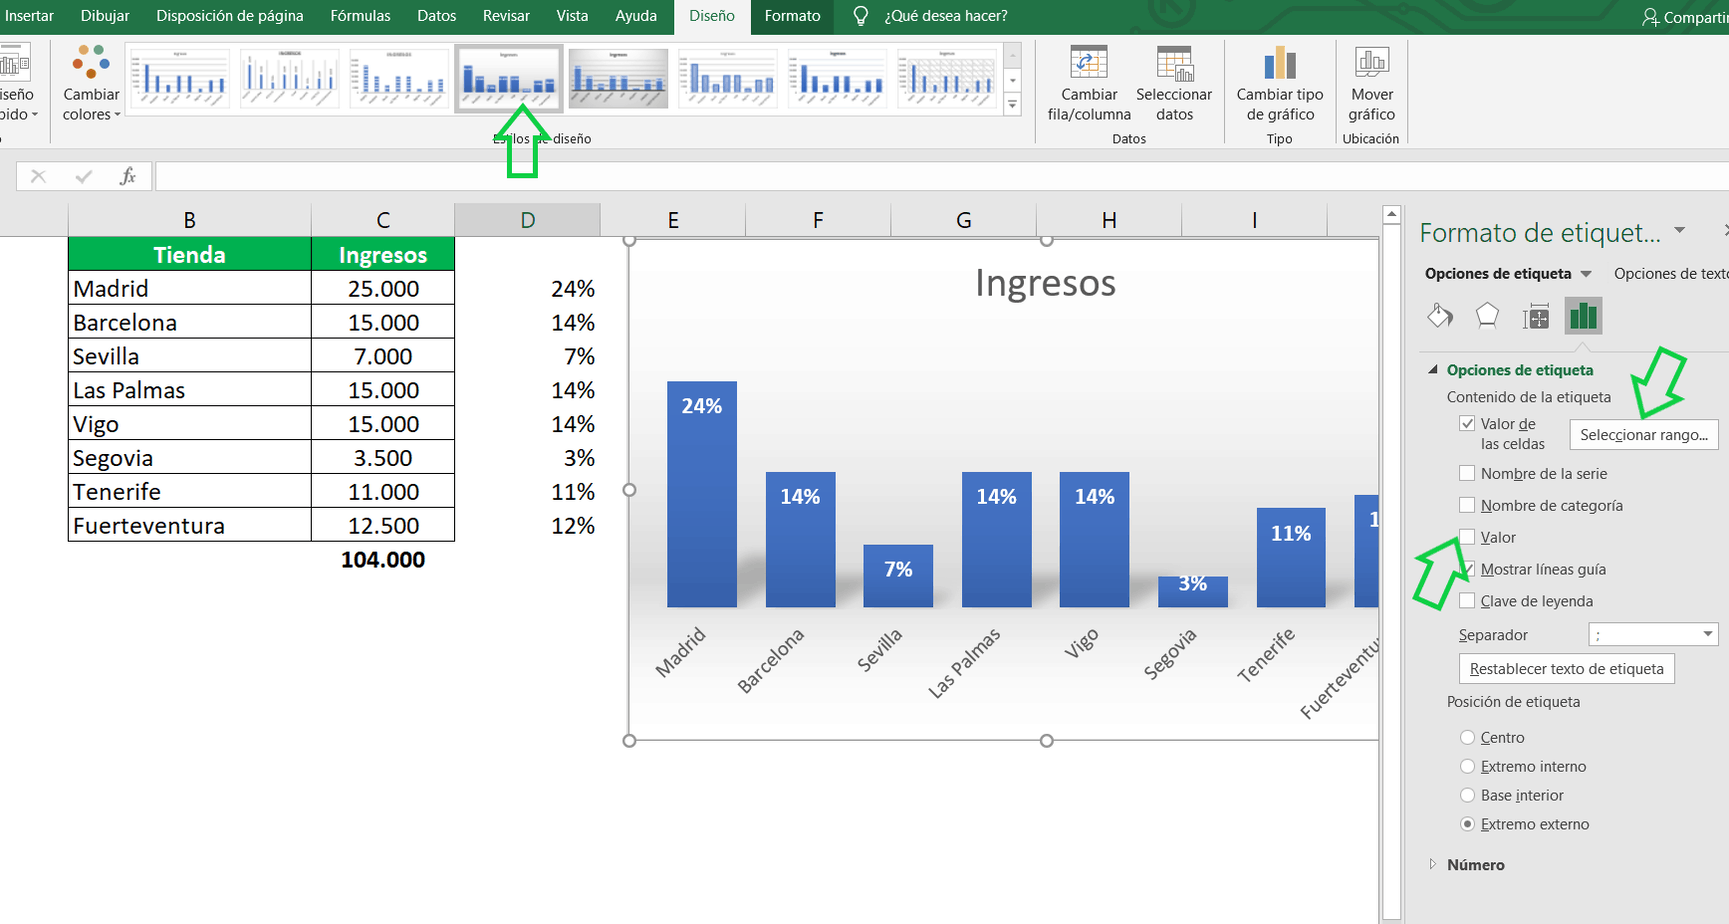Open the Fórmulas ribbon tab
Image resolution: width=1729 pixels, height=924 pixels.
pyautogui.click(x=360, y=16)
